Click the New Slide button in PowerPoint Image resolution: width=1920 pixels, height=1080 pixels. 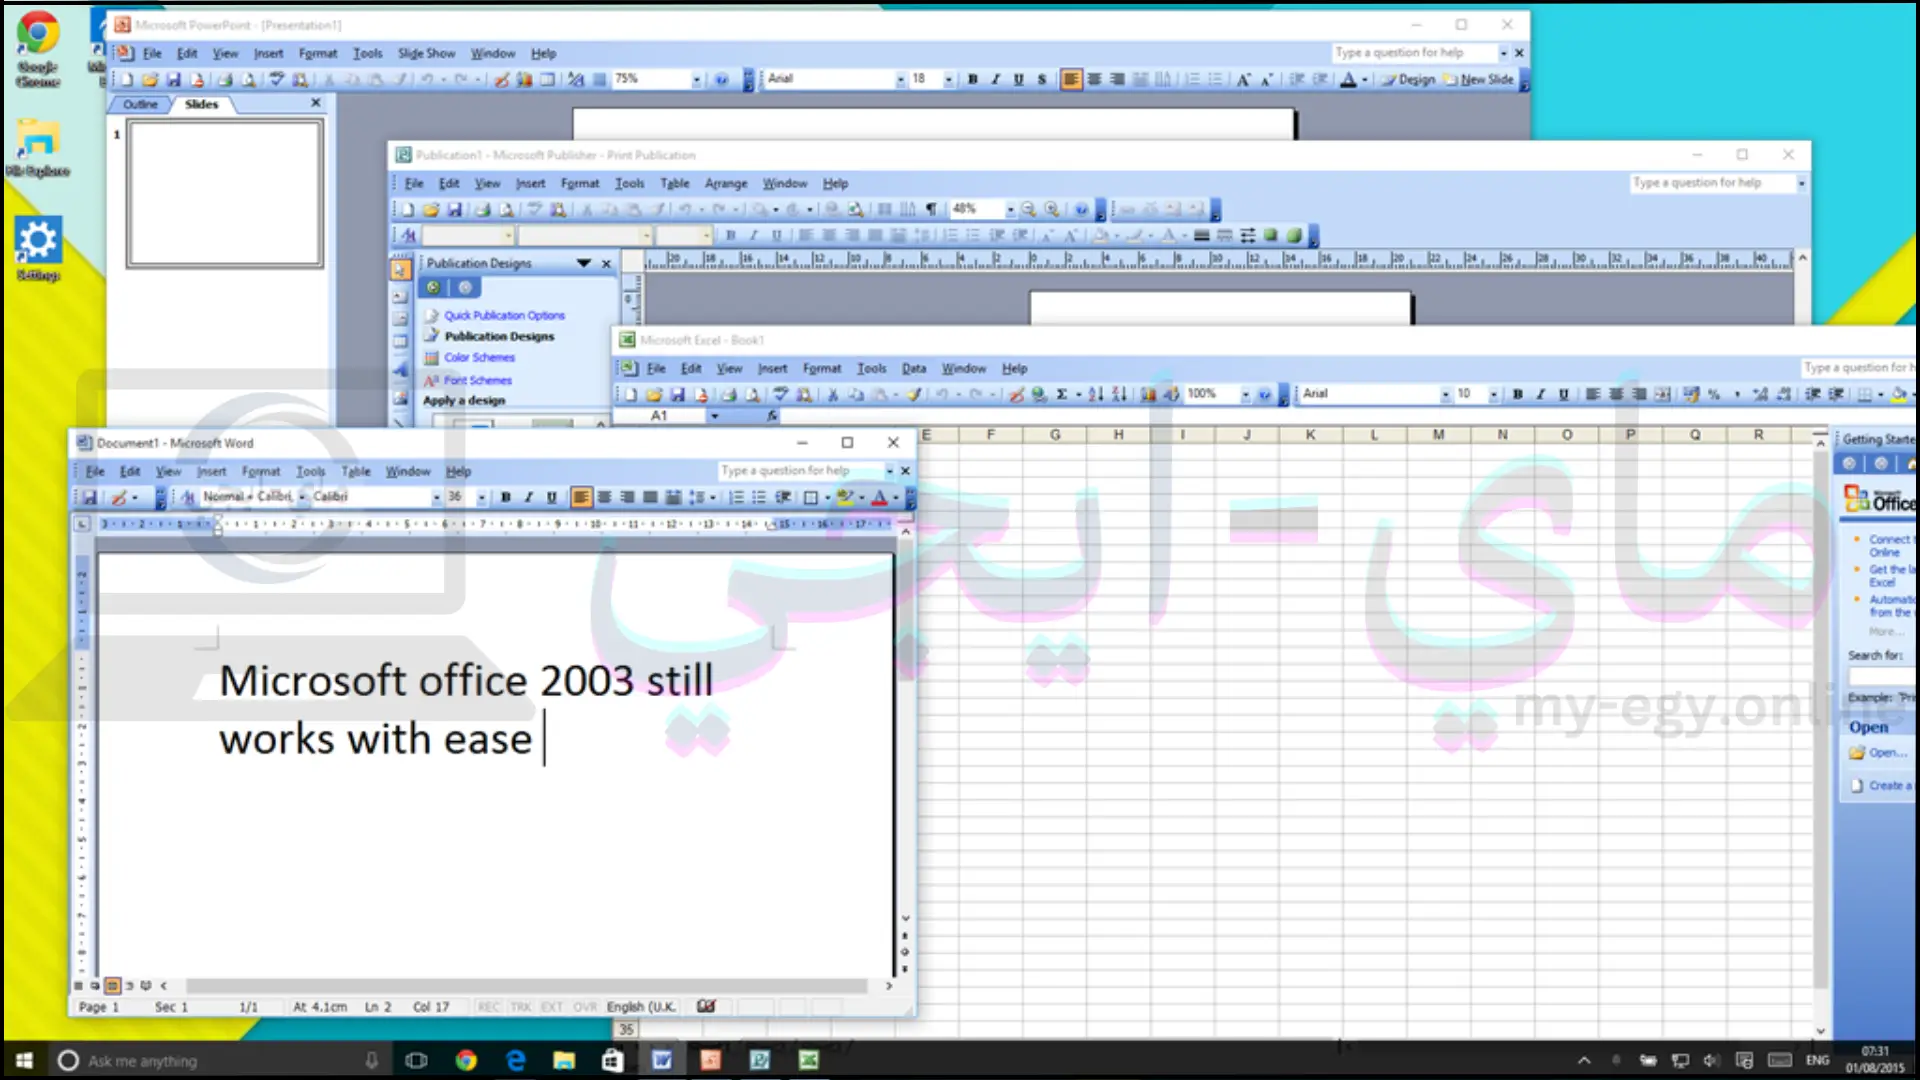1478,79
